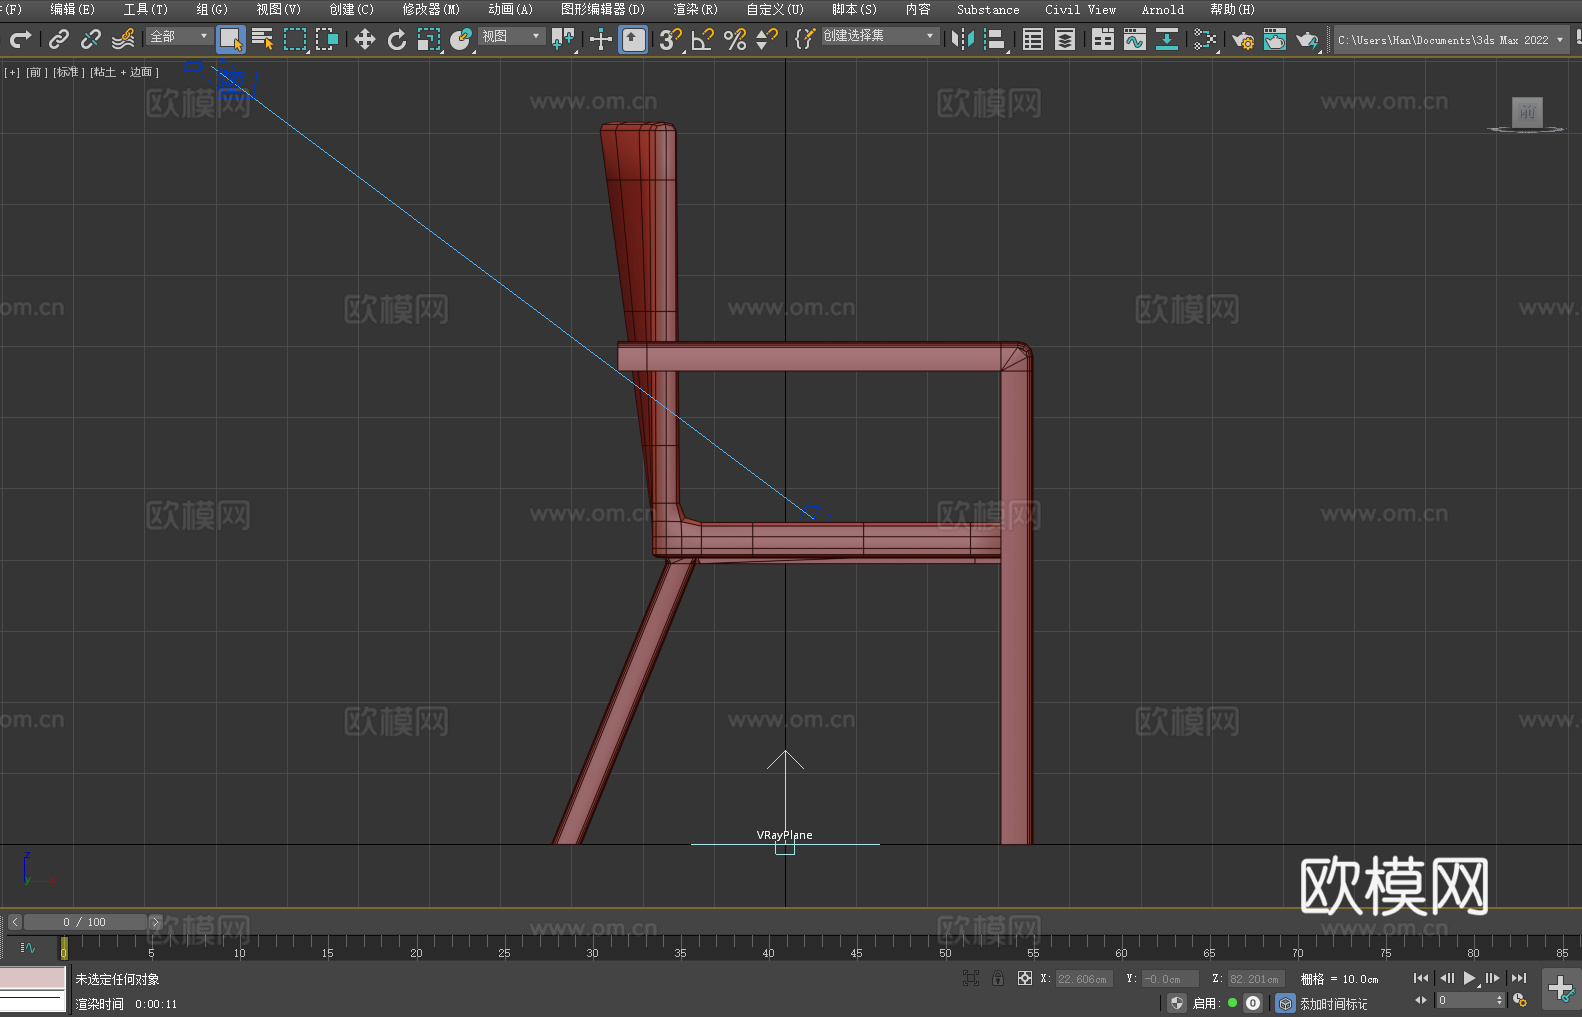
Task: Click the ViewCube front face
Action: pos(1527,112)
